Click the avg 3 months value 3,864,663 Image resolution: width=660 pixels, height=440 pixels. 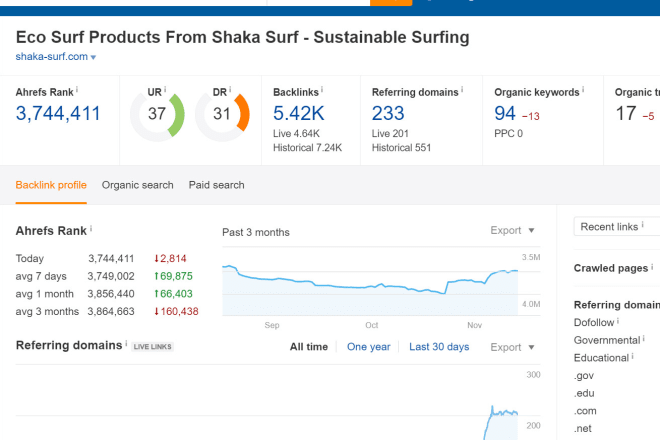(111, 312)
